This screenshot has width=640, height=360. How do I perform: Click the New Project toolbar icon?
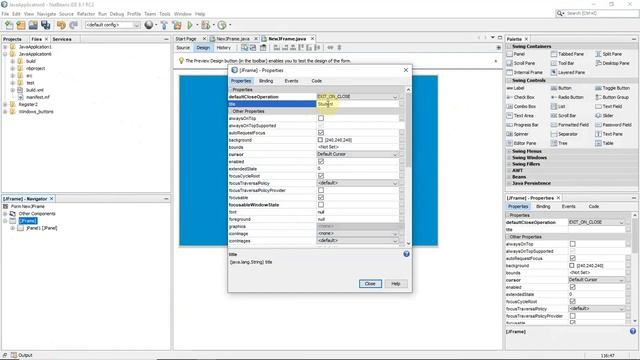coord(21,25)
